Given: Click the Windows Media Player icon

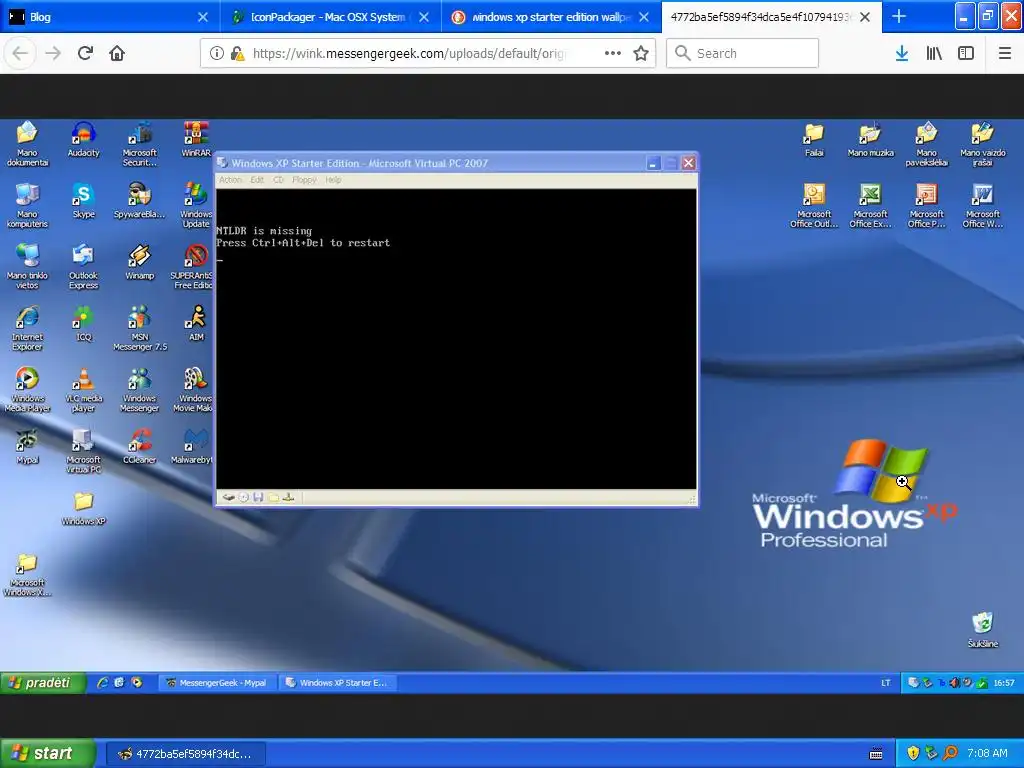Looking at the screenshot, I should (x=27, y=390).
